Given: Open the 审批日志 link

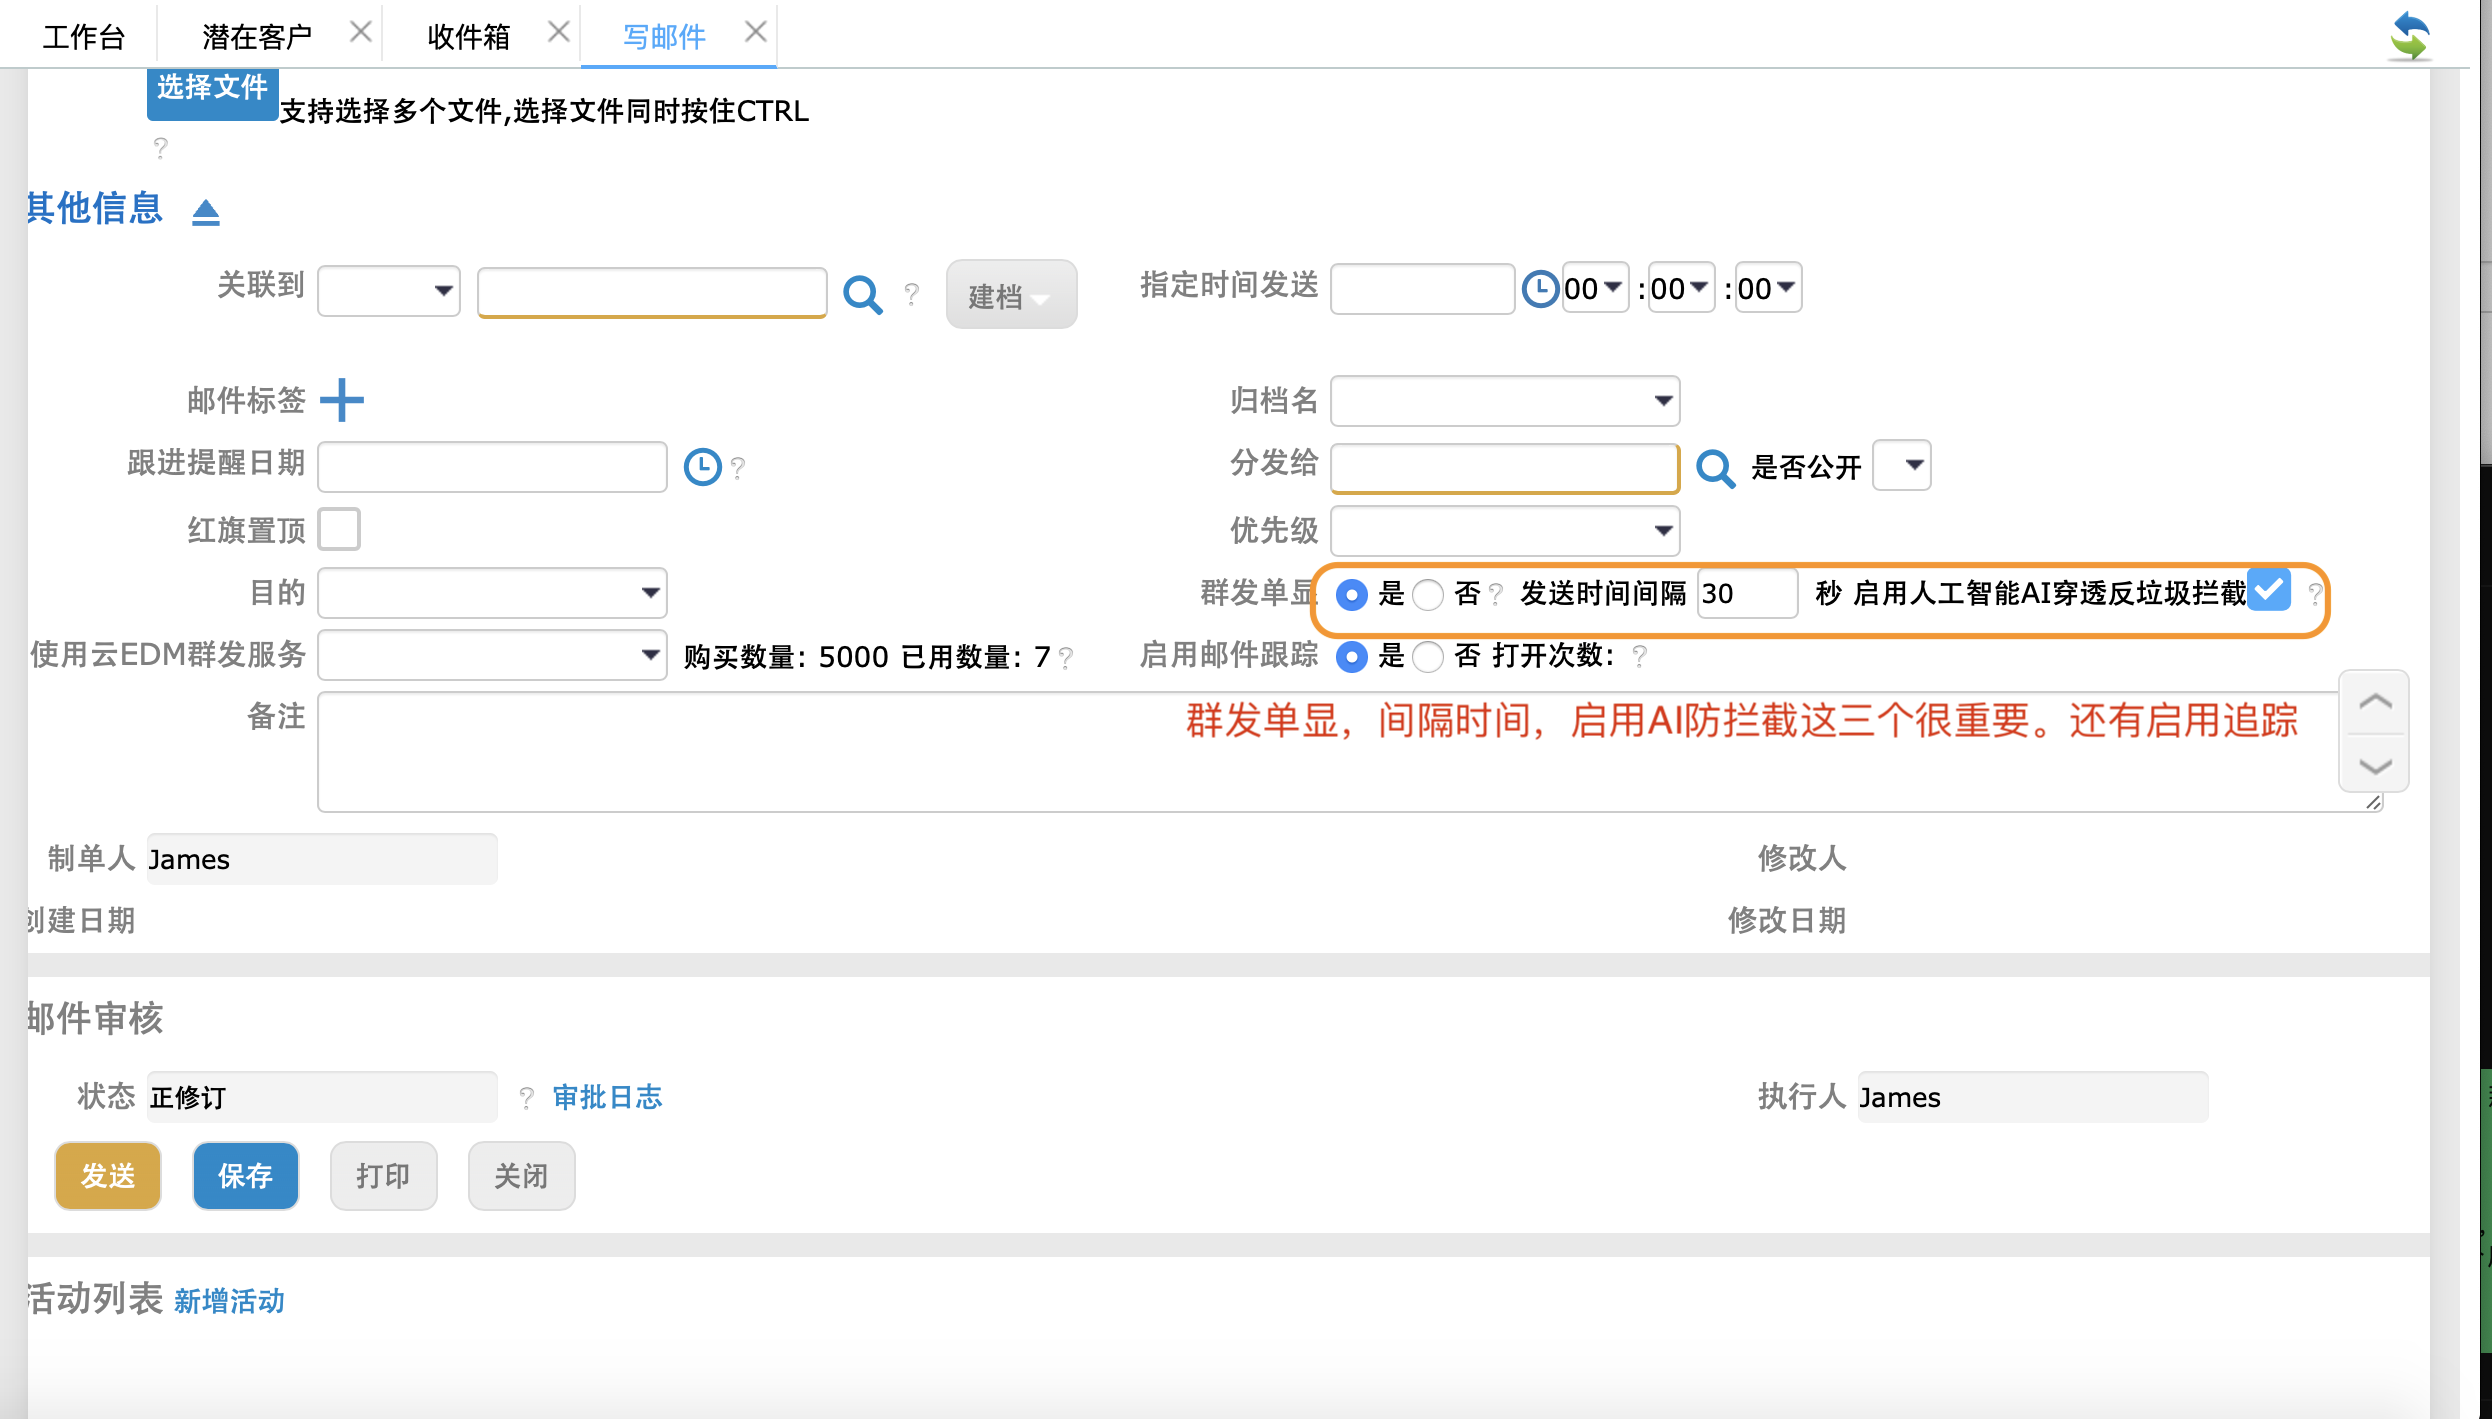Looking at the screenshot, I should 607,1097.
